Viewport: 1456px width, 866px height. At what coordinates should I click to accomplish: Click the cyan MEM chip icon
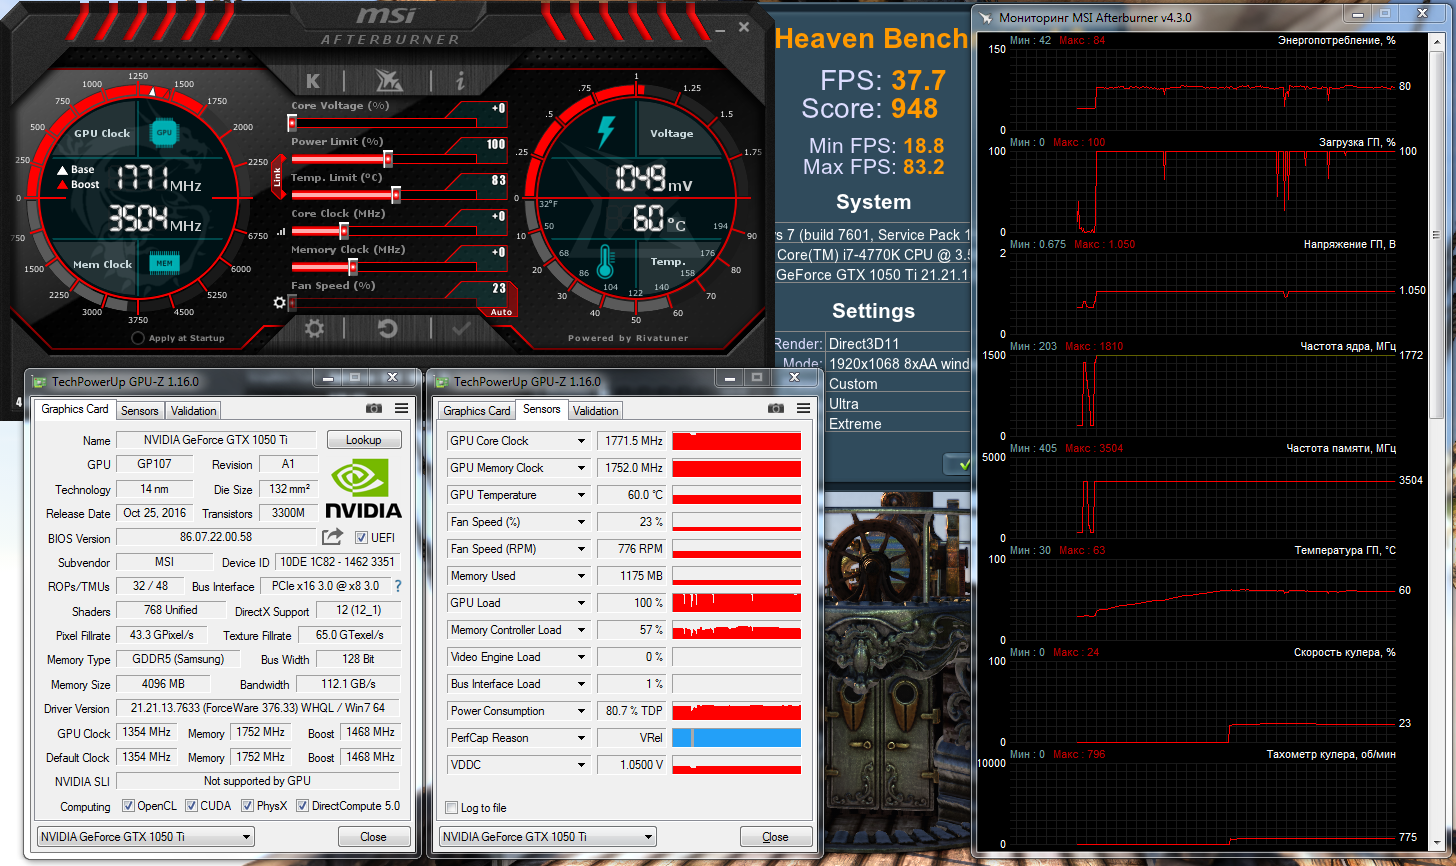pyautogui.click(x=164, y=264)
